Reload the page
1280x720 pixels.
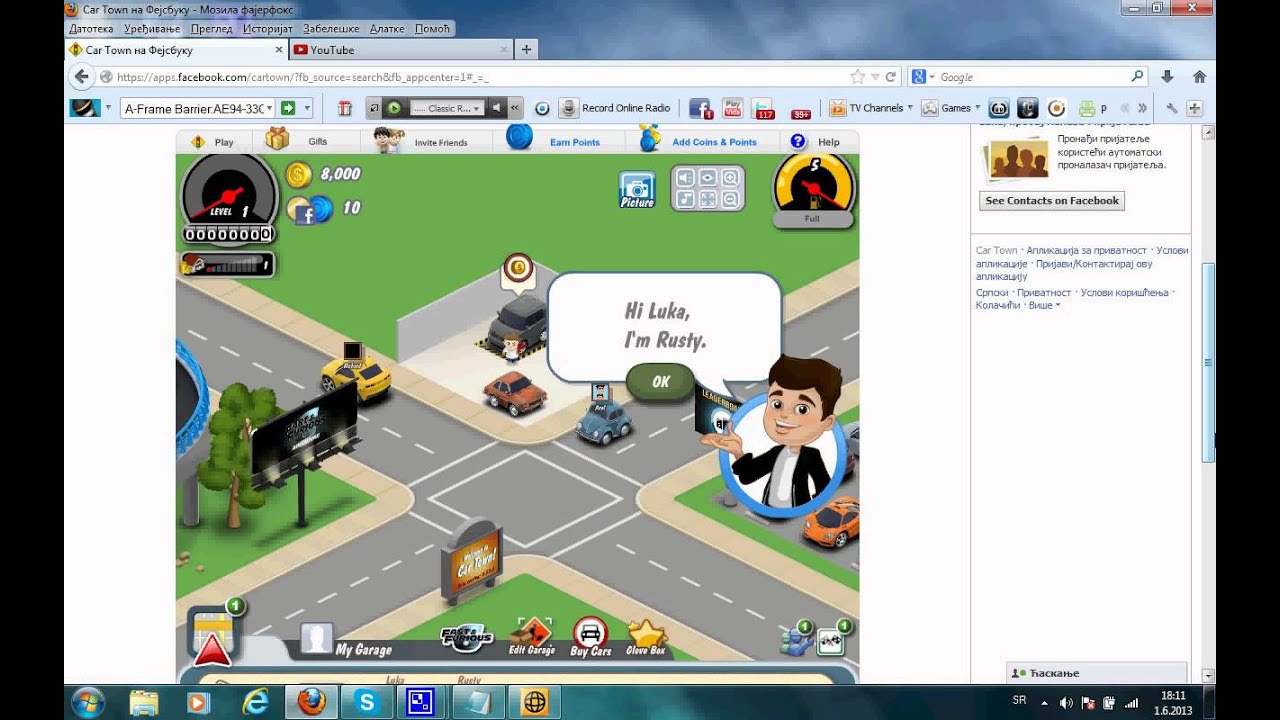(890, 77)
